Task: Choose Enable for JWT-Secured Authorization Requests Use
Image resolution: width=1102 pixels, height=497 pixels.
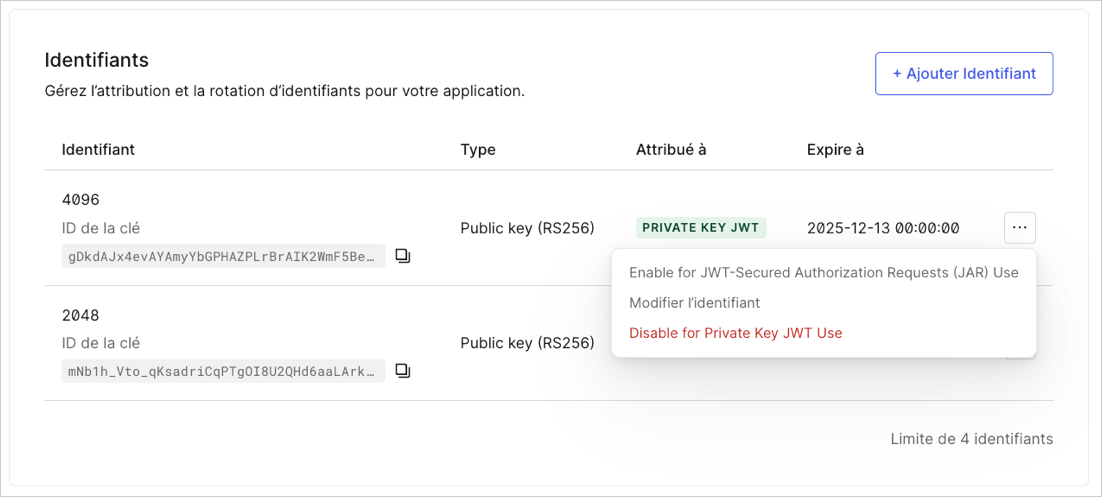Action: click(x=824, y=273)
